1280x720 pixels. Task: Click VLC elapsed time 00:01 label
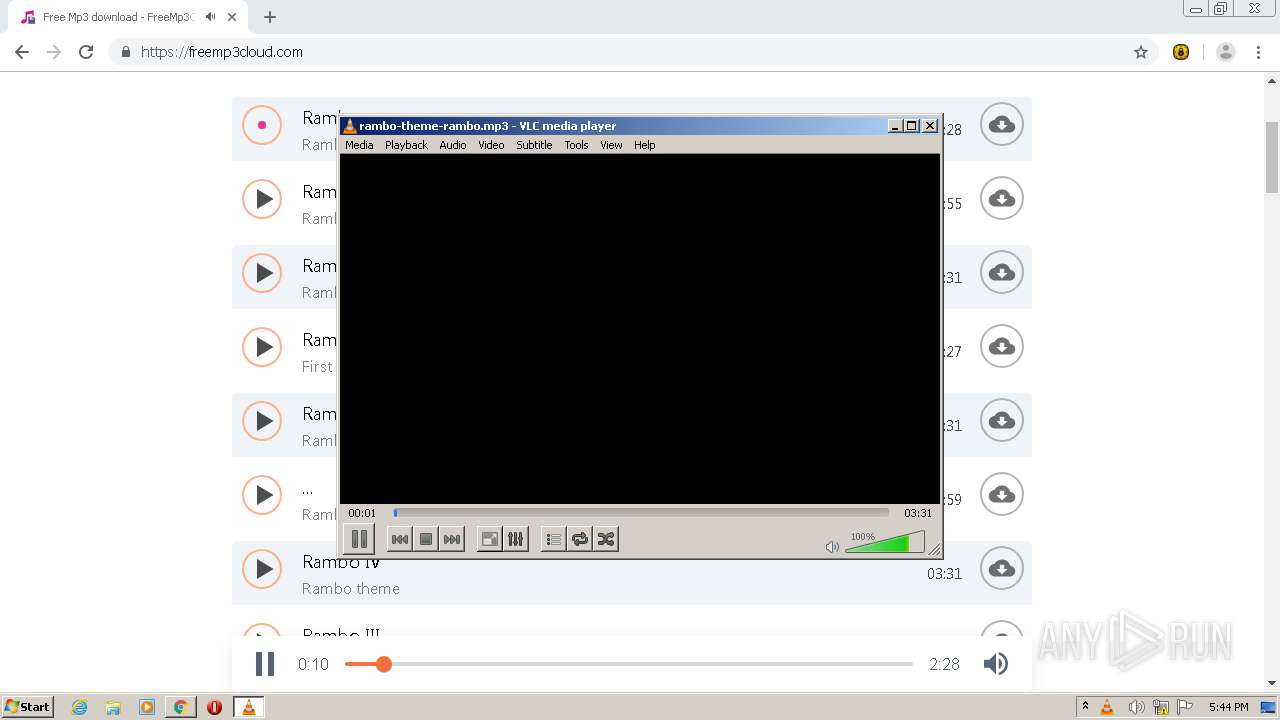362,513
